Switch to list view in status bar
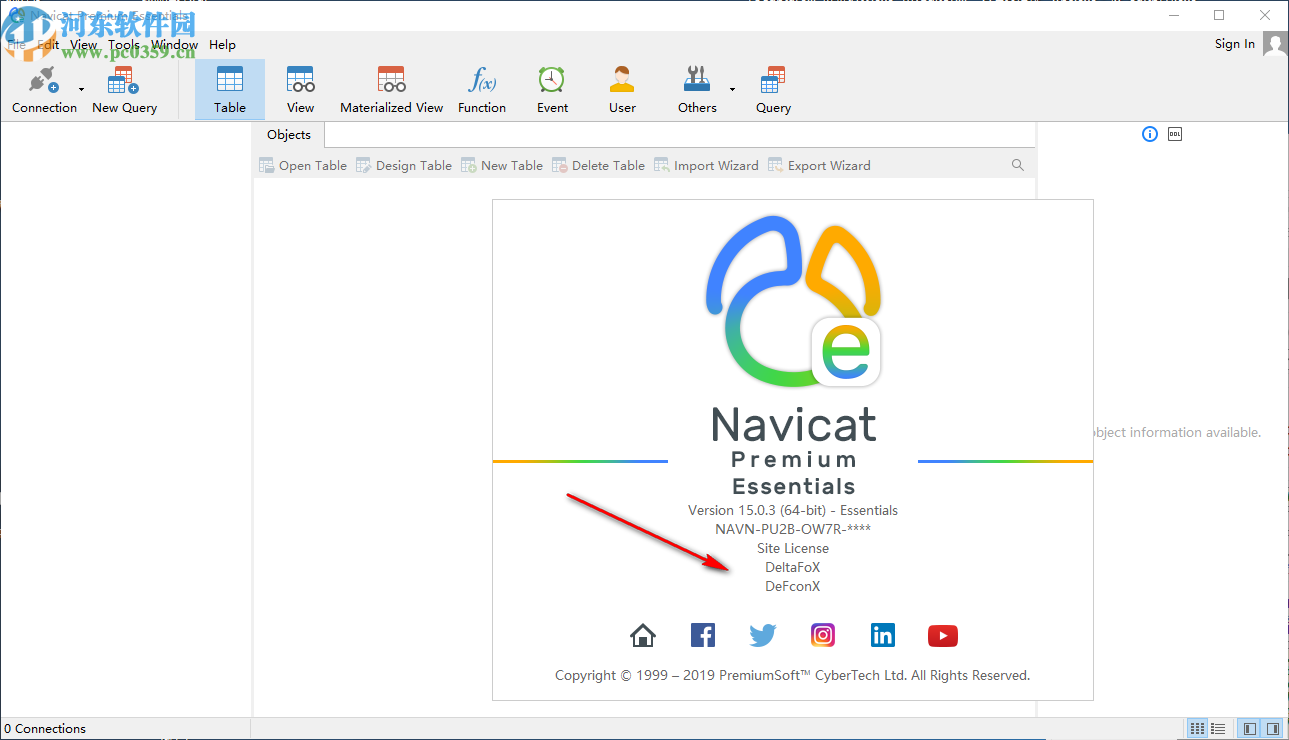This screenshot has width=1289, height=740. click(1218, 728)
